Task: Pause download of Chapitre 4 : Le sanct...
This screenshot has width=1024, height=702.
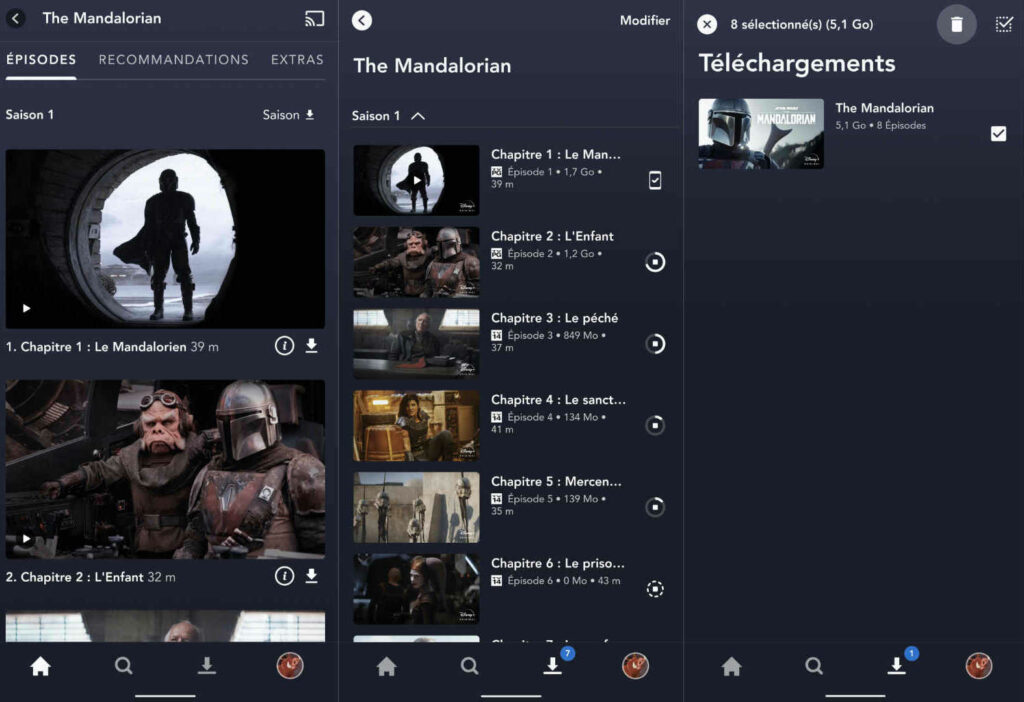Action: 655,425
